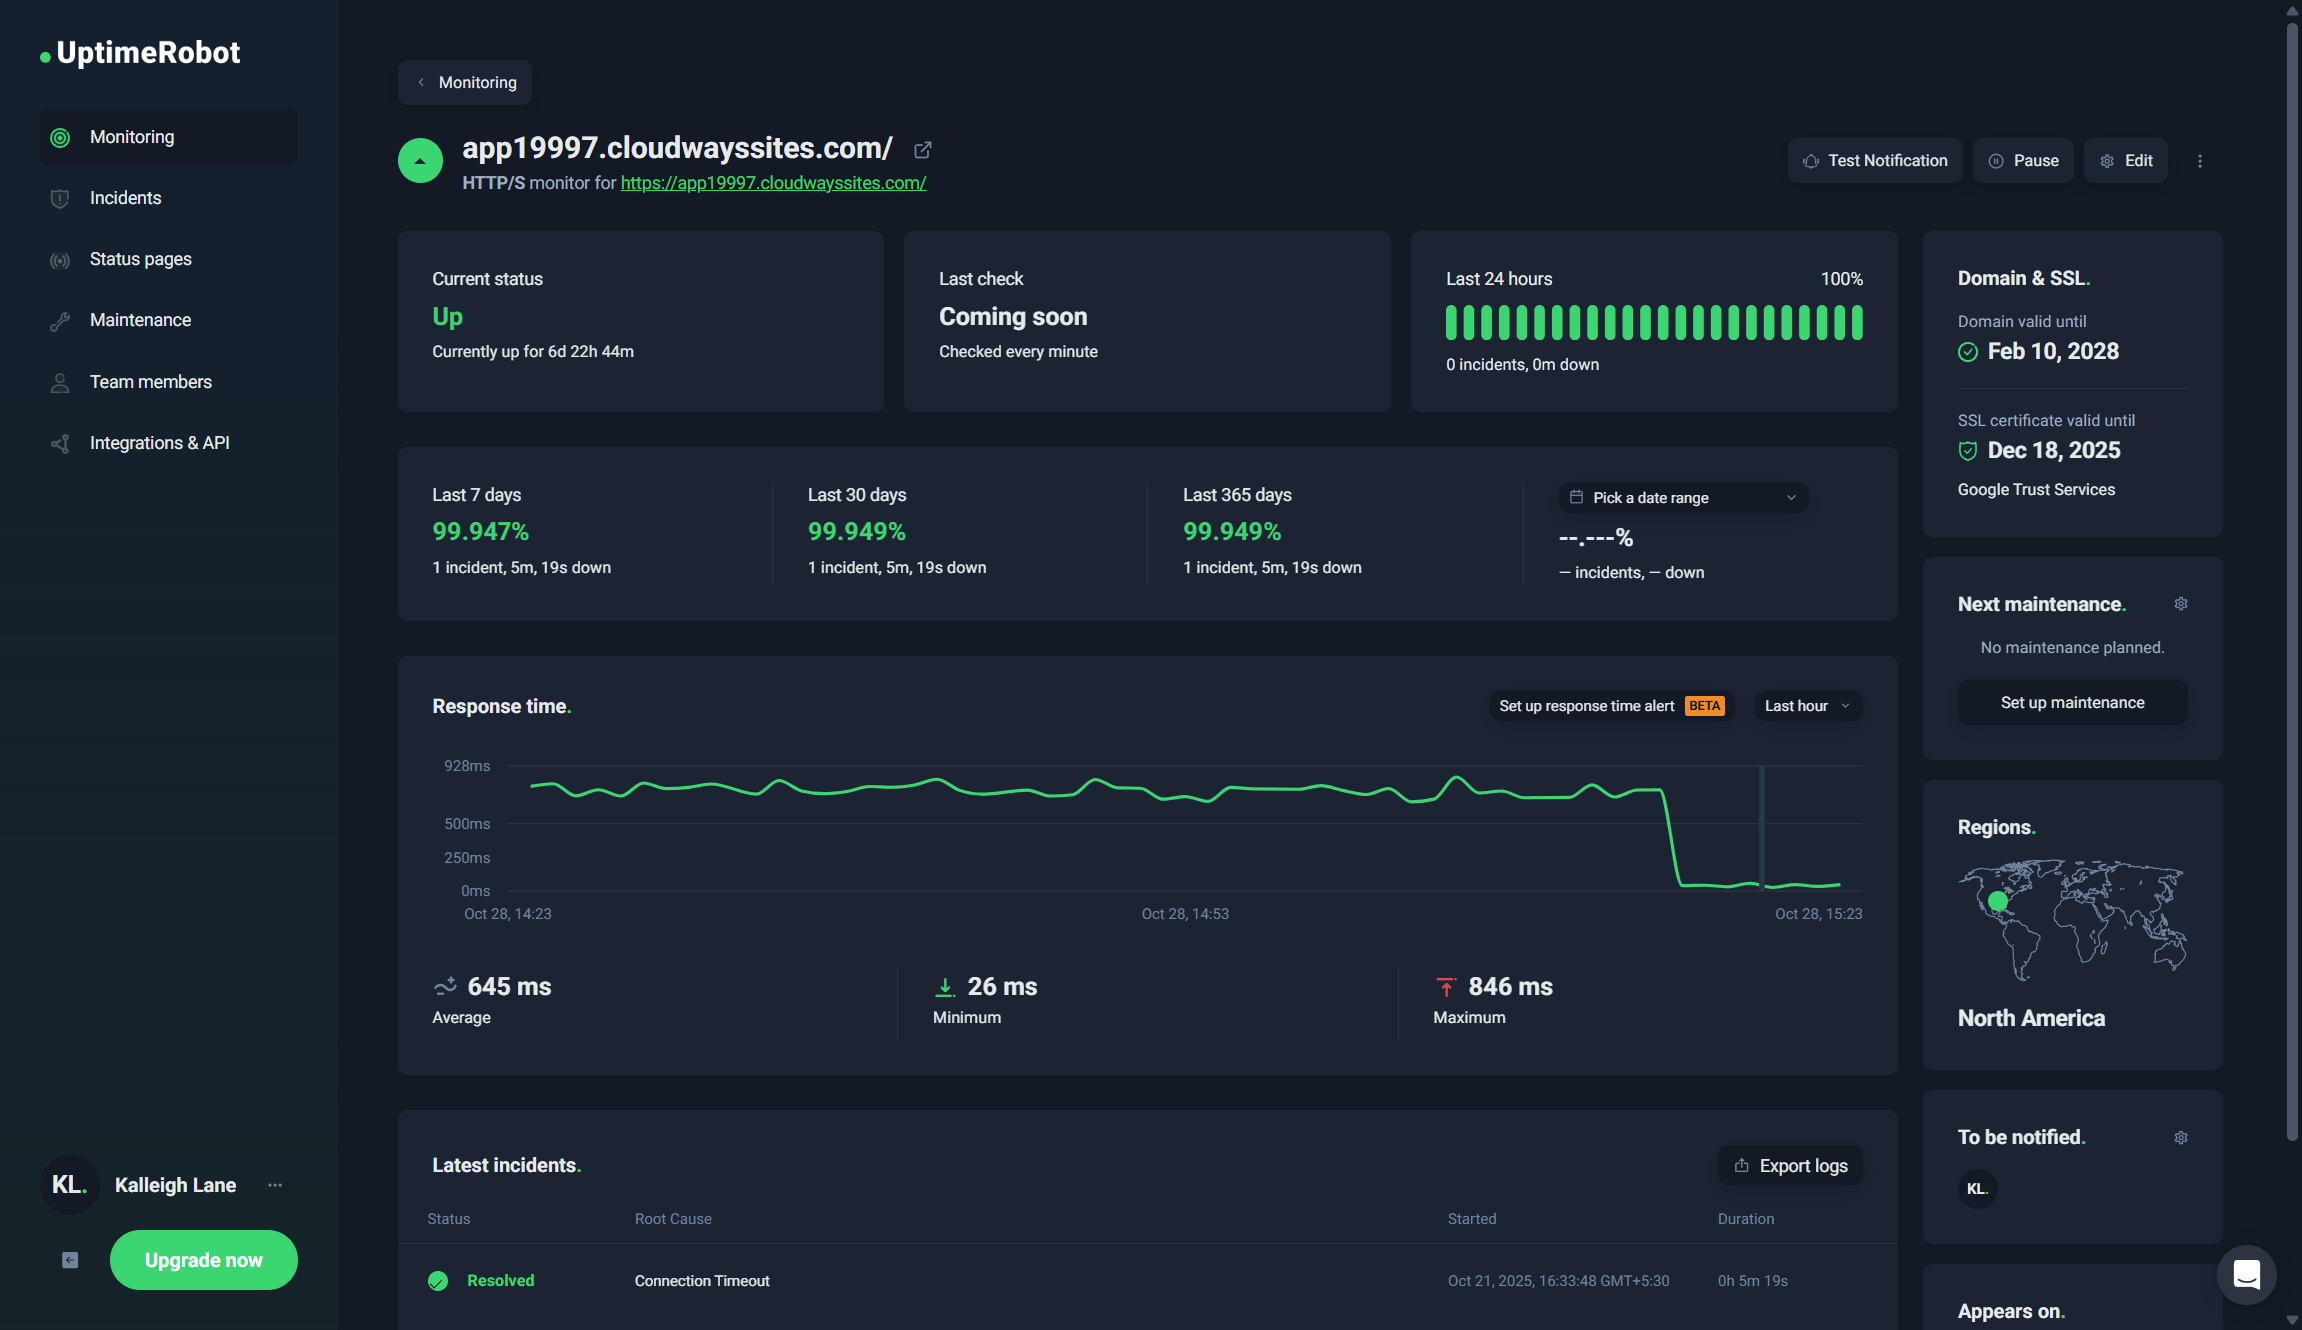The image size is (2302, 1330).
Task: Open the Pick a date range dropdown
Action: 1682,497
